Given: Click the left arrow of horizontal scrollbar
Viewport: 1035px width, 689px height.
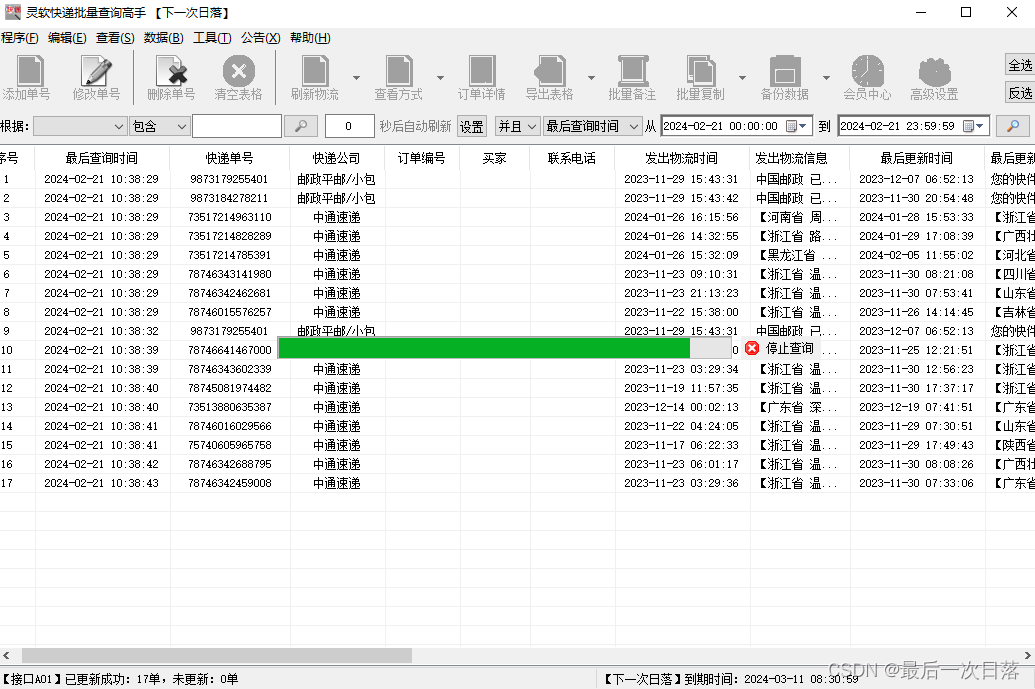Looking at the screenshot, I should (6, 655).
